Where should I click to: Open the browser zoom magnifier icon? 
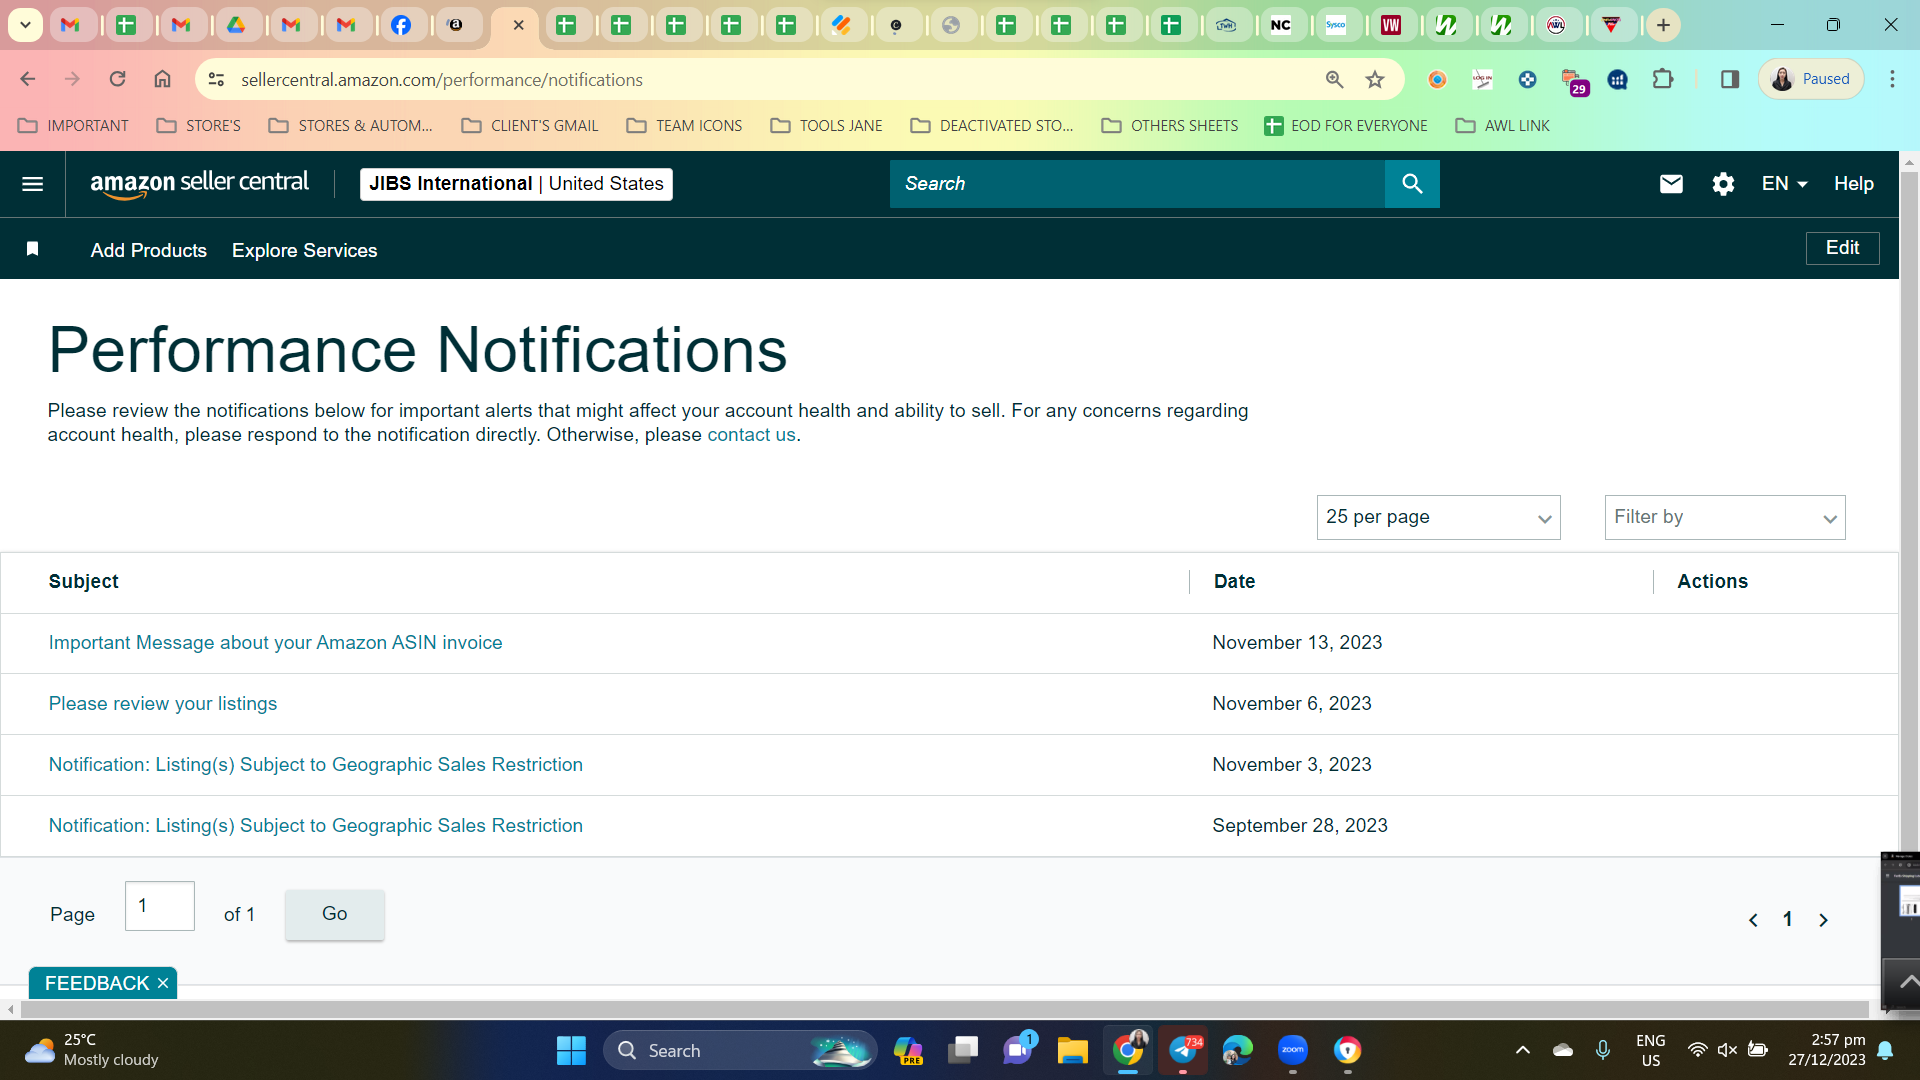coord(1334,79)
